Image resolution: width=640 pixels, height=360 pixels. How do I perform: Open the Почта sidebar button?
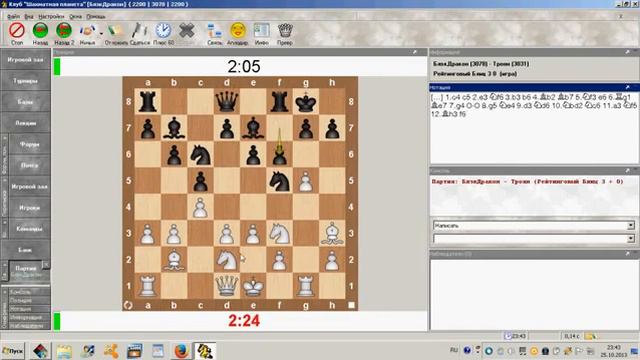[29, 165]
